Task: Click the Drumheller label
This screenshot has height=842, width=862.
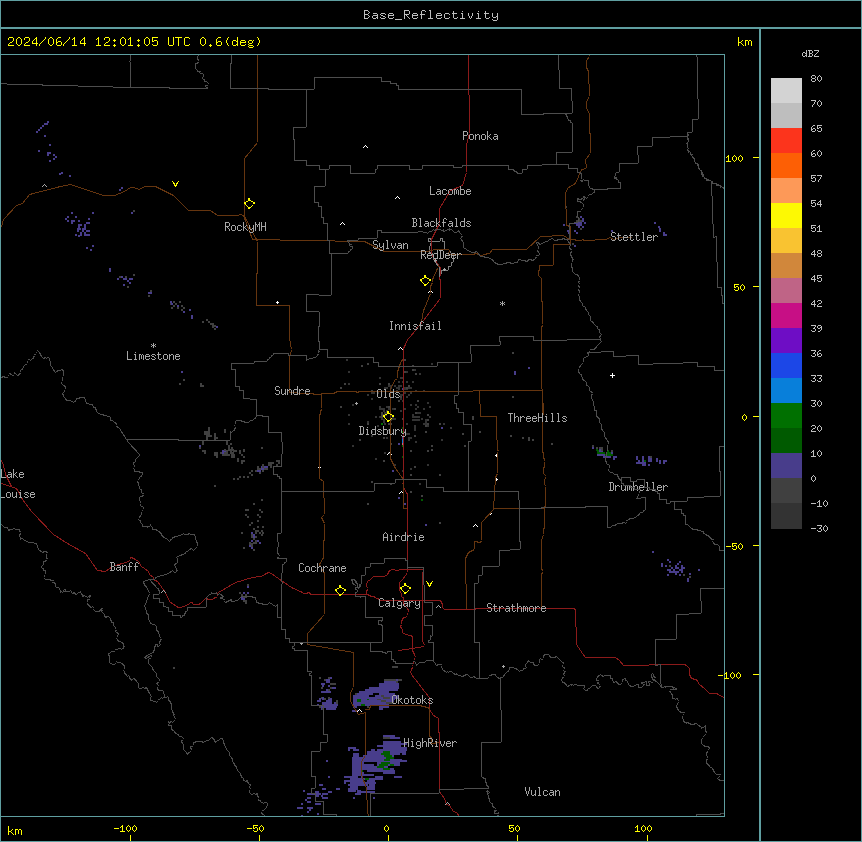Action: tap(638, 487)
